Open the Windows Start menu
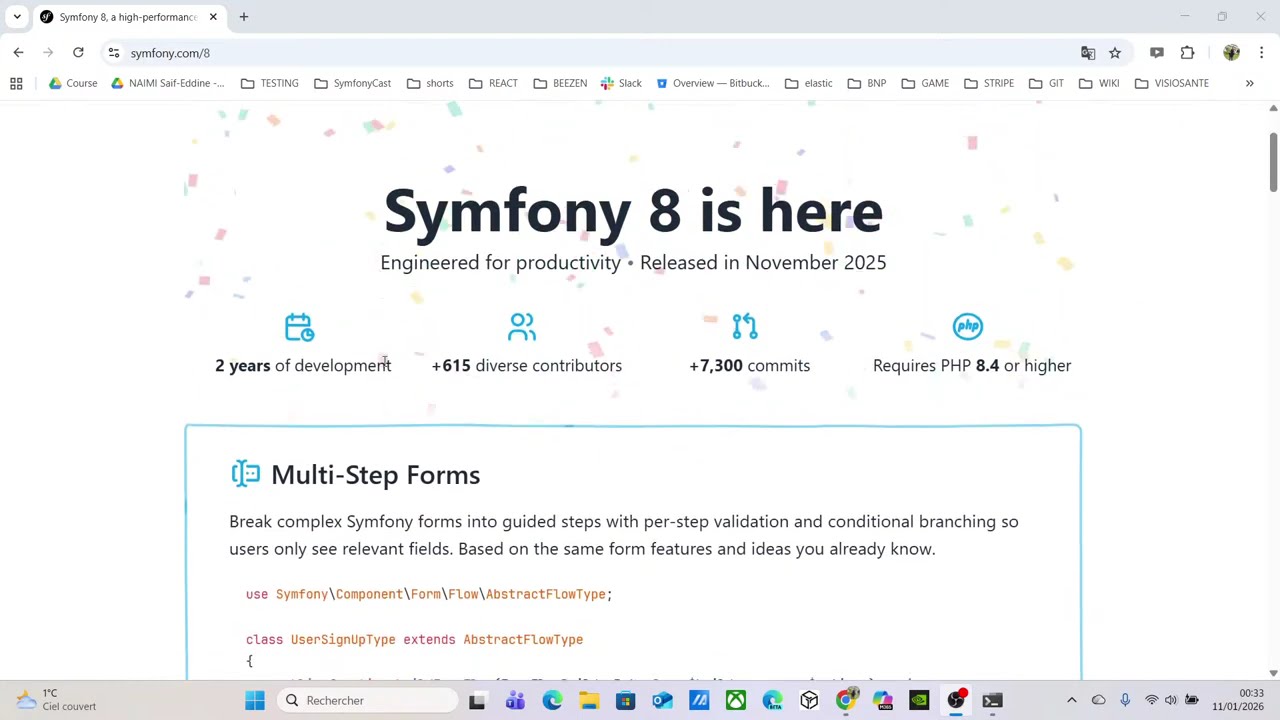Viewport: 1280px width, 720px height. pyautogui.click(x=255, y=700)
